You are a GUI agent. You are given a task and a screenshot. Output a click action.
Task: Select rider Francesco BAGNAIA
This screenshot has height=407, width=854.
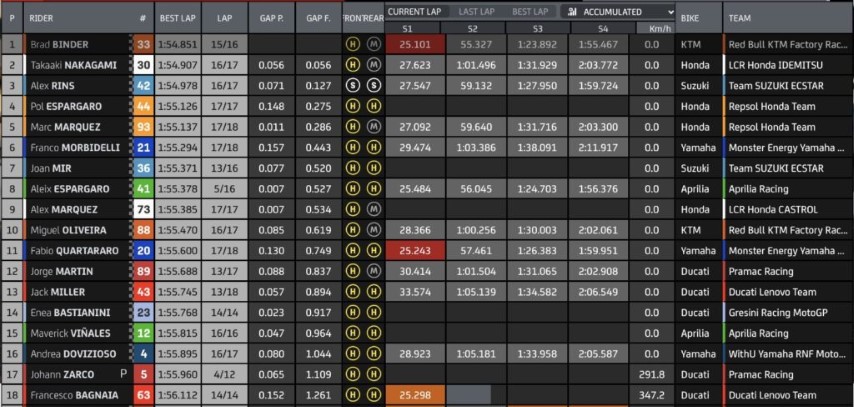(74, 395)
